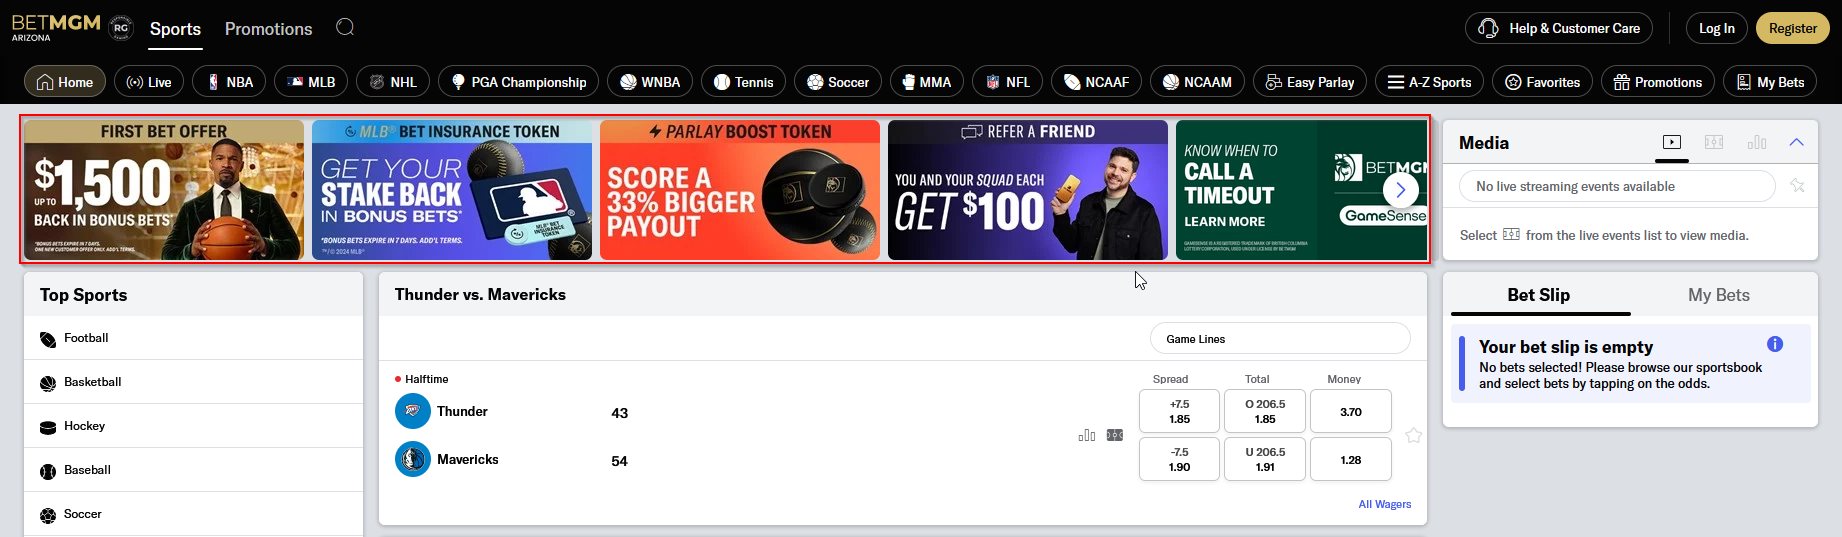1842x537 pixels.
Task: Select the scoreboard icon in Media panel
Action: click(x=1714, y=142)
